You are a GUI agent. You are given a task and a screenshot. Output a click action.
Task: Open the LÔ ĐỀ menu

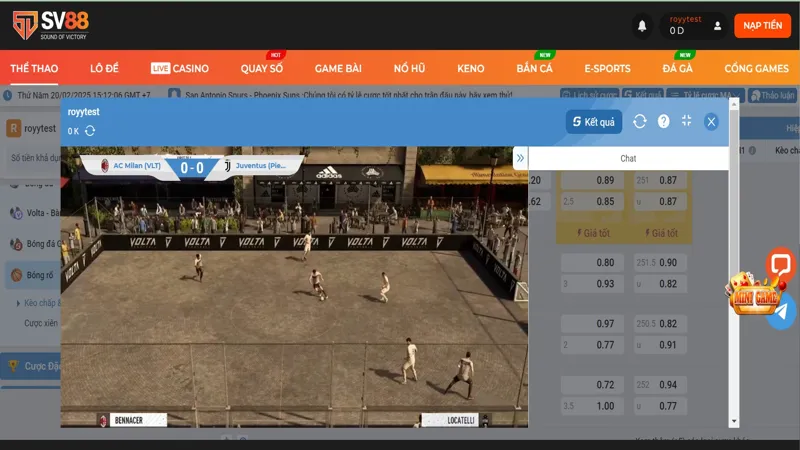pyautogui.click(x=104, y=68)
